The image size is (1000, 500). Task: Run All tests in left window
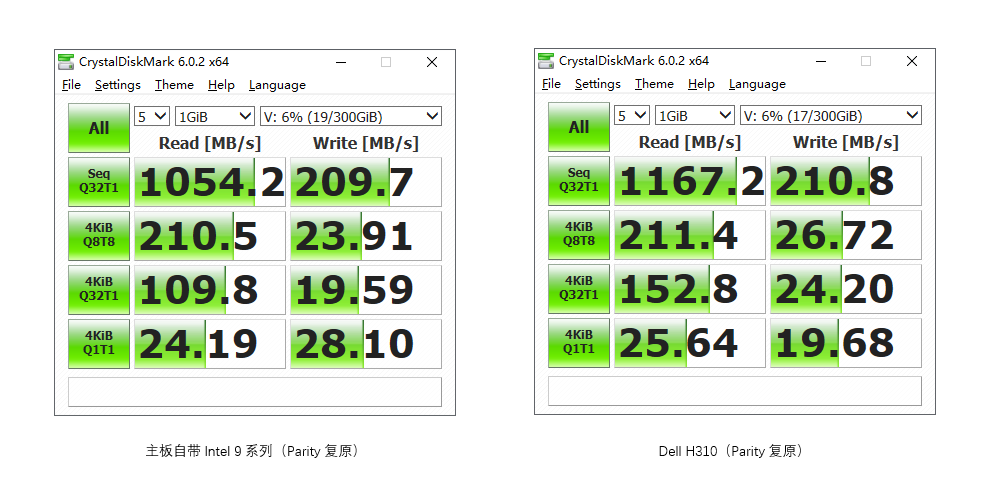(99, 128)
